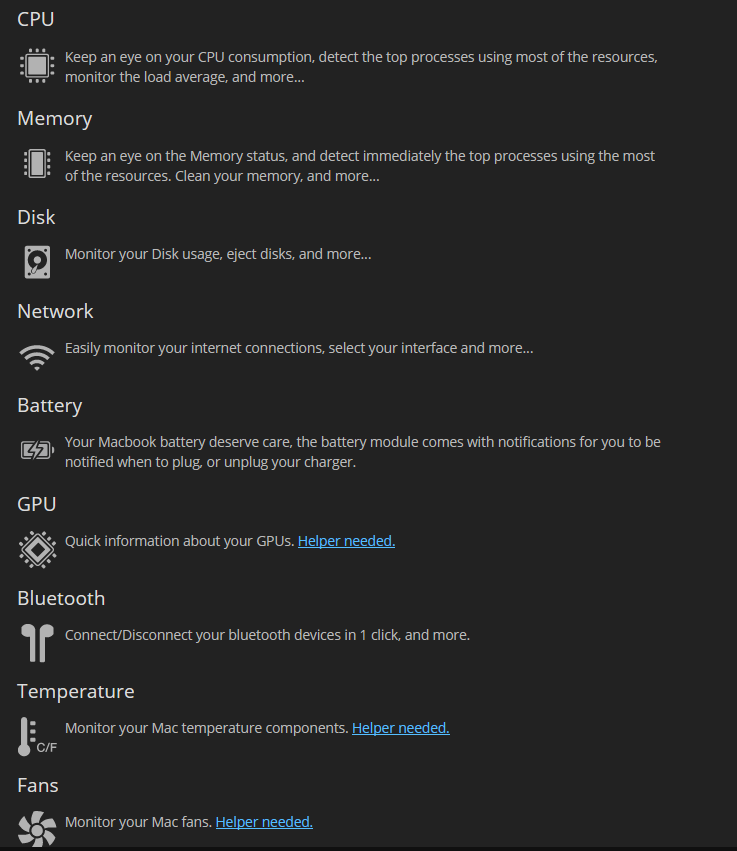Click the Disk drive icon
The height and width of the screenshot is (851, 737).
[x=36, y=261]
